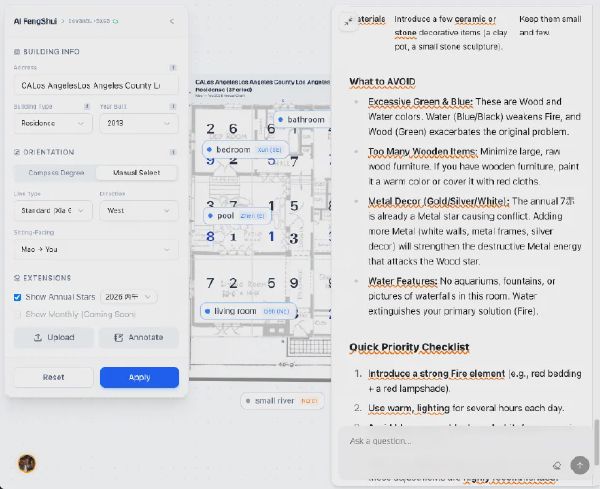Open the annual stars year 2026 dropdown

coord(129,297)
